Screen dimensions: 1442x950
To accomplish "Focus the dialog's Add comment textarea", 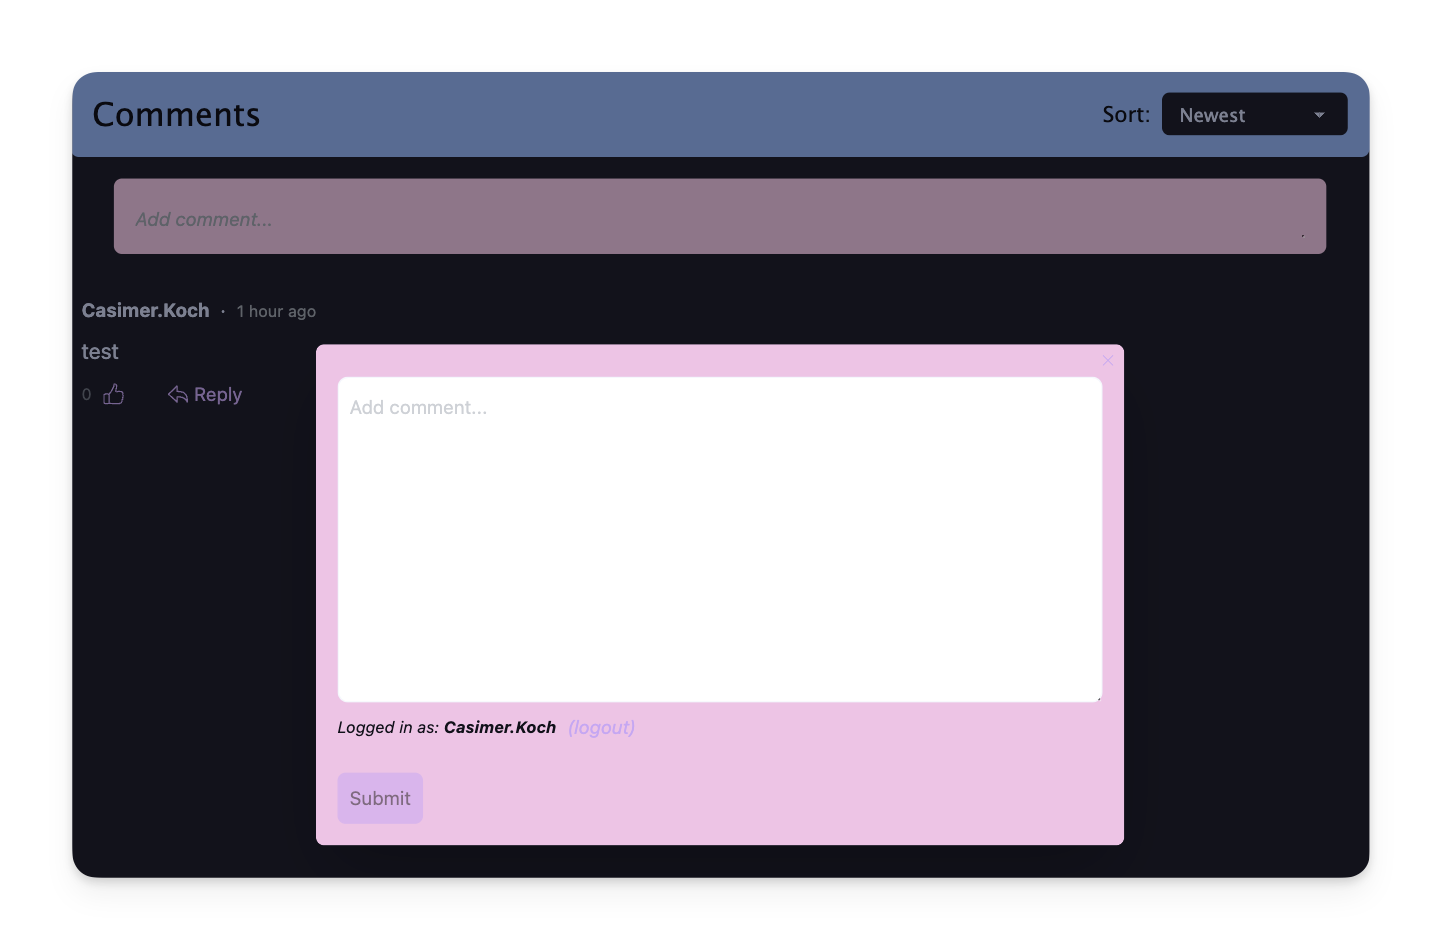I will tap(720, 539).
